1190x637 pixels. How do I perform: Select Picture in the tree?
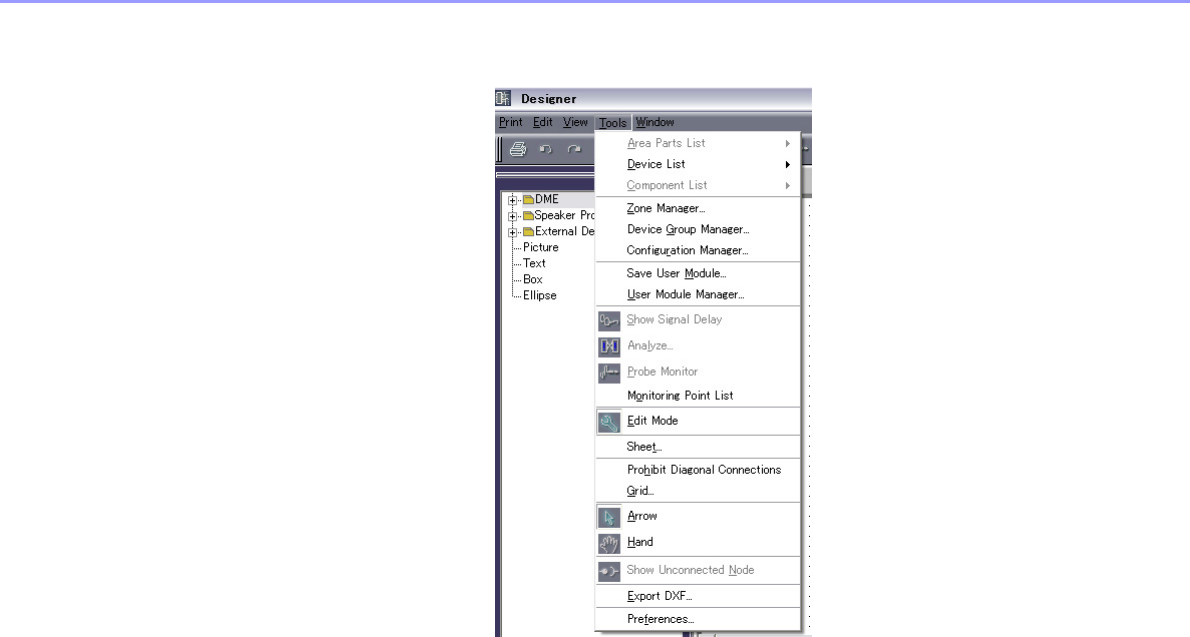click(540, 248)
